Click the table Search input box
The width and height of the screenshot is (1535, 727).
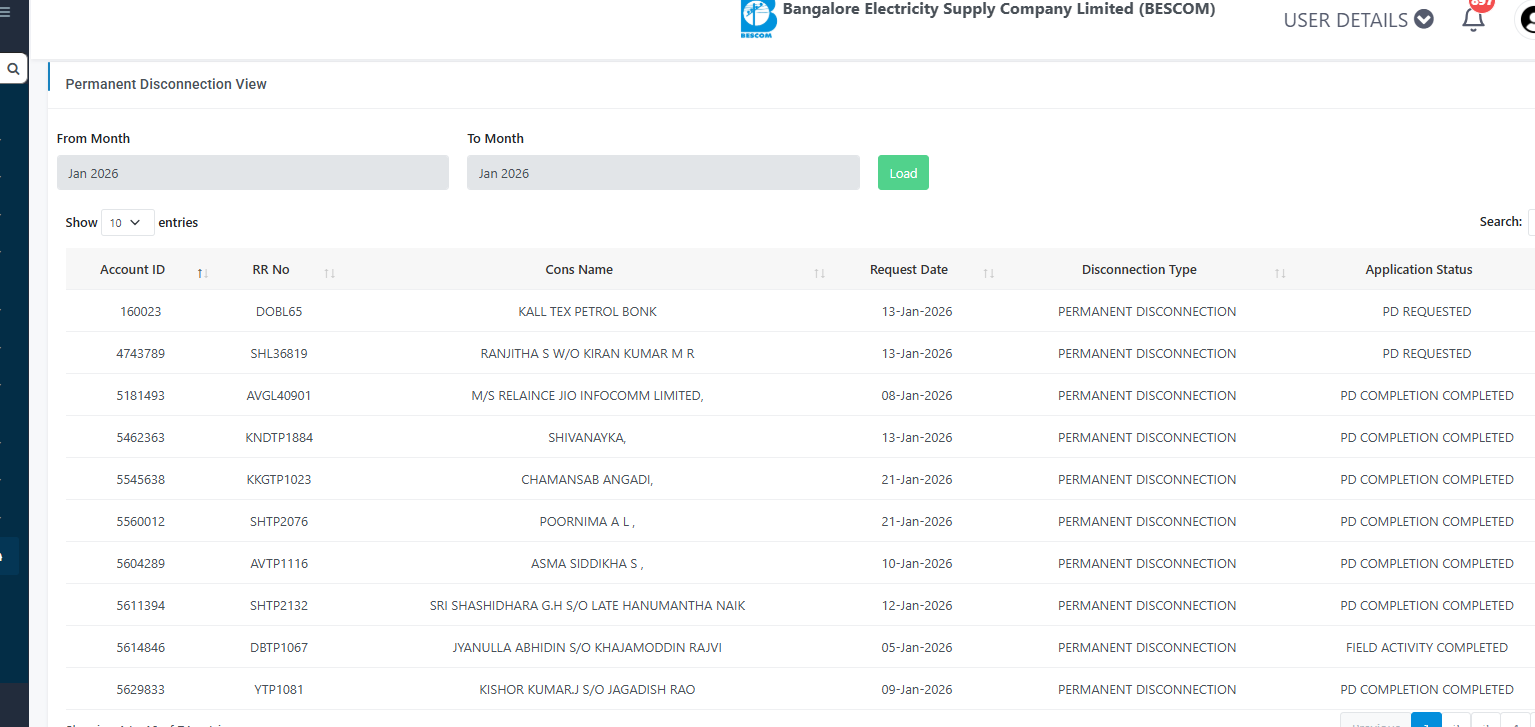pyautogui.click(x=1531, y=222)
